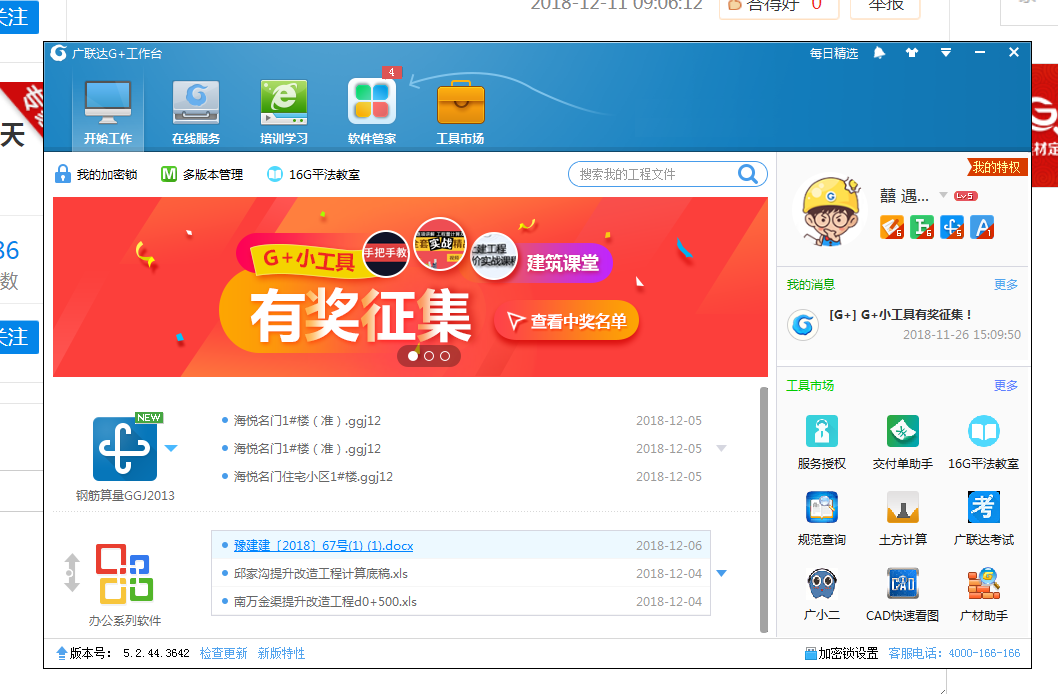Click 查看中奖名单 banner button
Viewport: 1058px width, 694px height.
(x=566, y=321)
